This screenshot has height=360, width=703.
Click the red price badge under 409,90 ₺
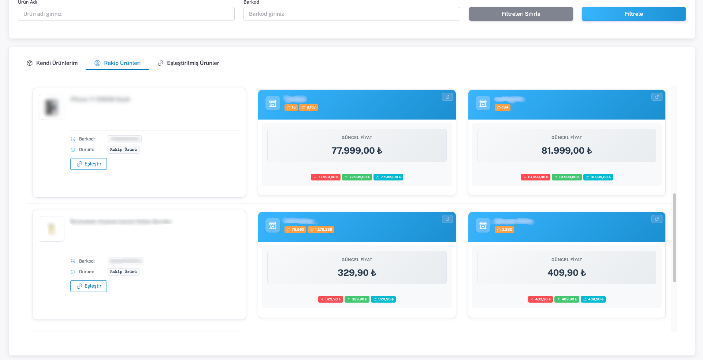click(x=540, y=299)
